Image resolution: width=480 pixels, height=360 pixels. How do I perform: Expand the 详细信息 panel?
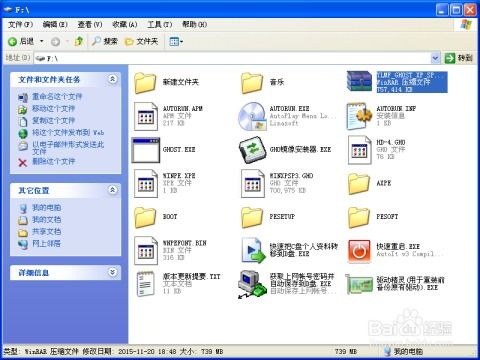tap(113, 272)
